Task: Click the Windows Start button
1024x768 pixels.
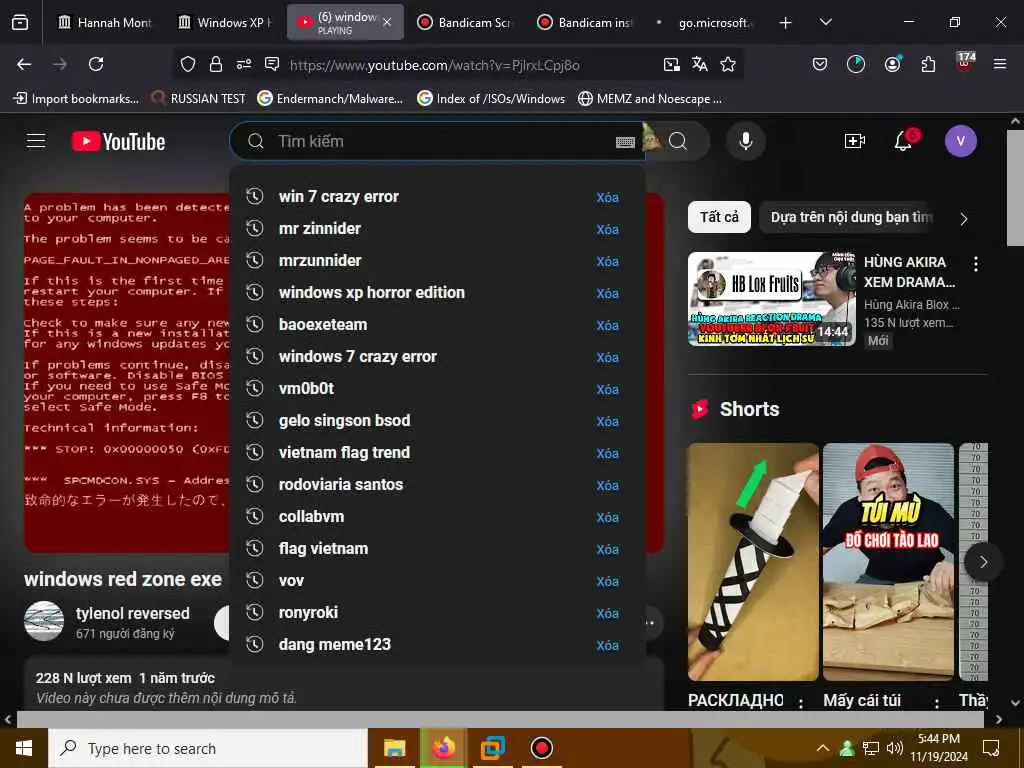Action: 24,748
